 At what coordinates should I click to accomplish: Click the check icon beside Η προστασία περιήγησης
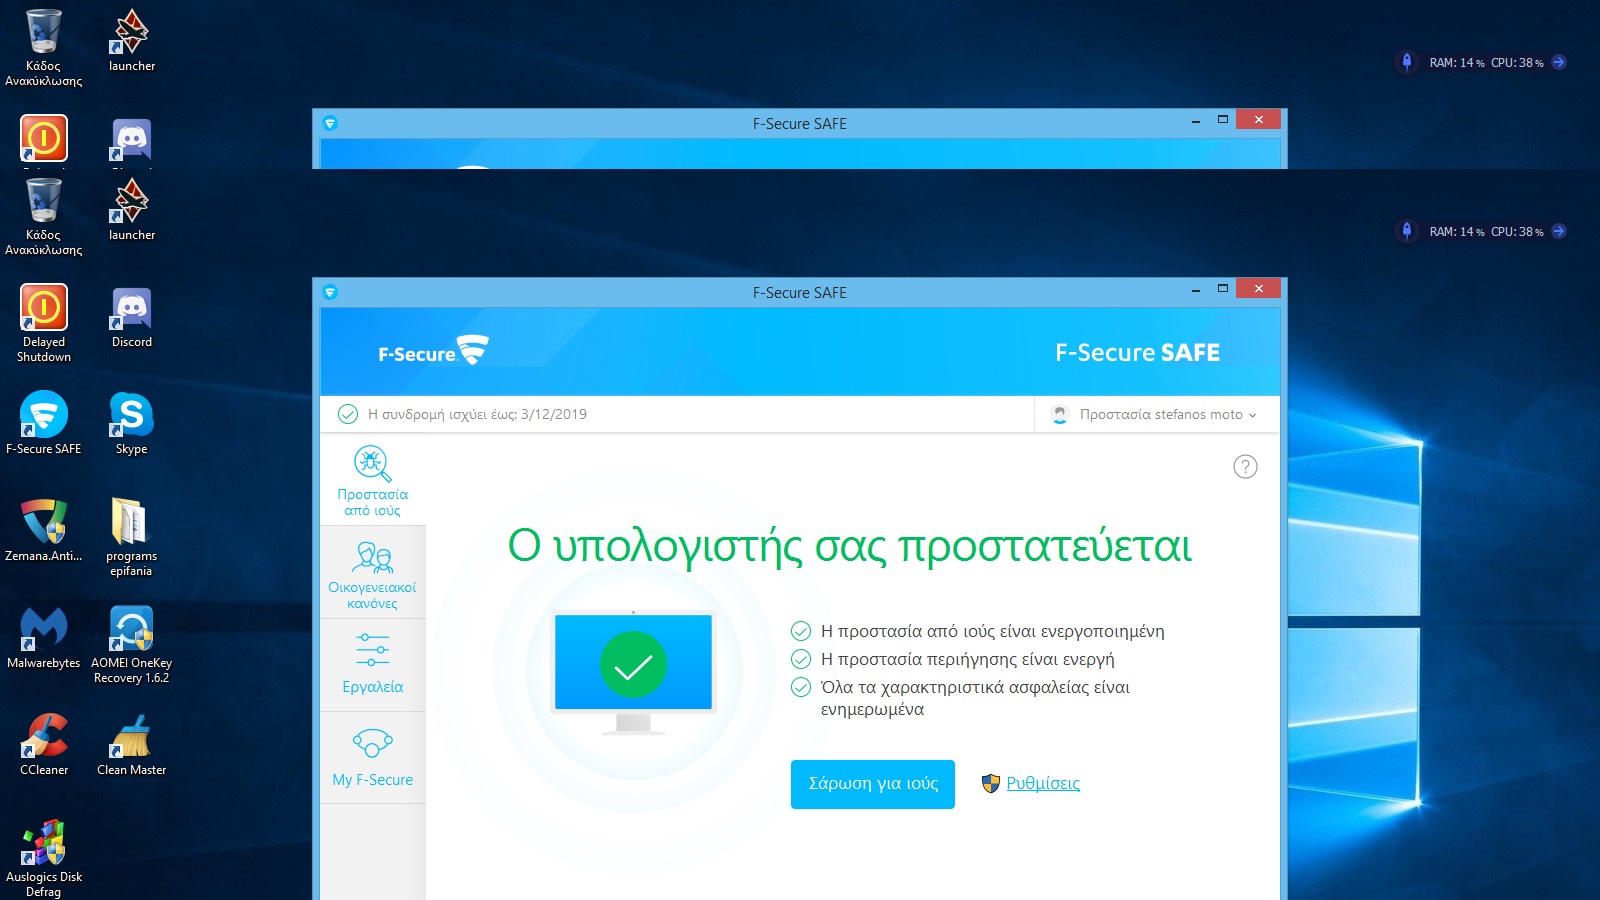click(x=801, y=659)
